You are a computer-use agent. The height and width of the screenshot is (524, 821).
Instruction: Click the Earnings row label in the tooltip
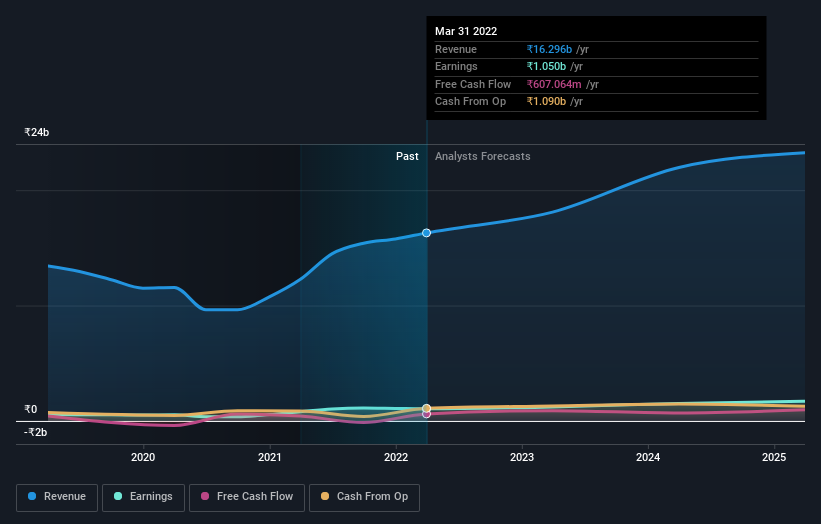(x=456, y=66)
